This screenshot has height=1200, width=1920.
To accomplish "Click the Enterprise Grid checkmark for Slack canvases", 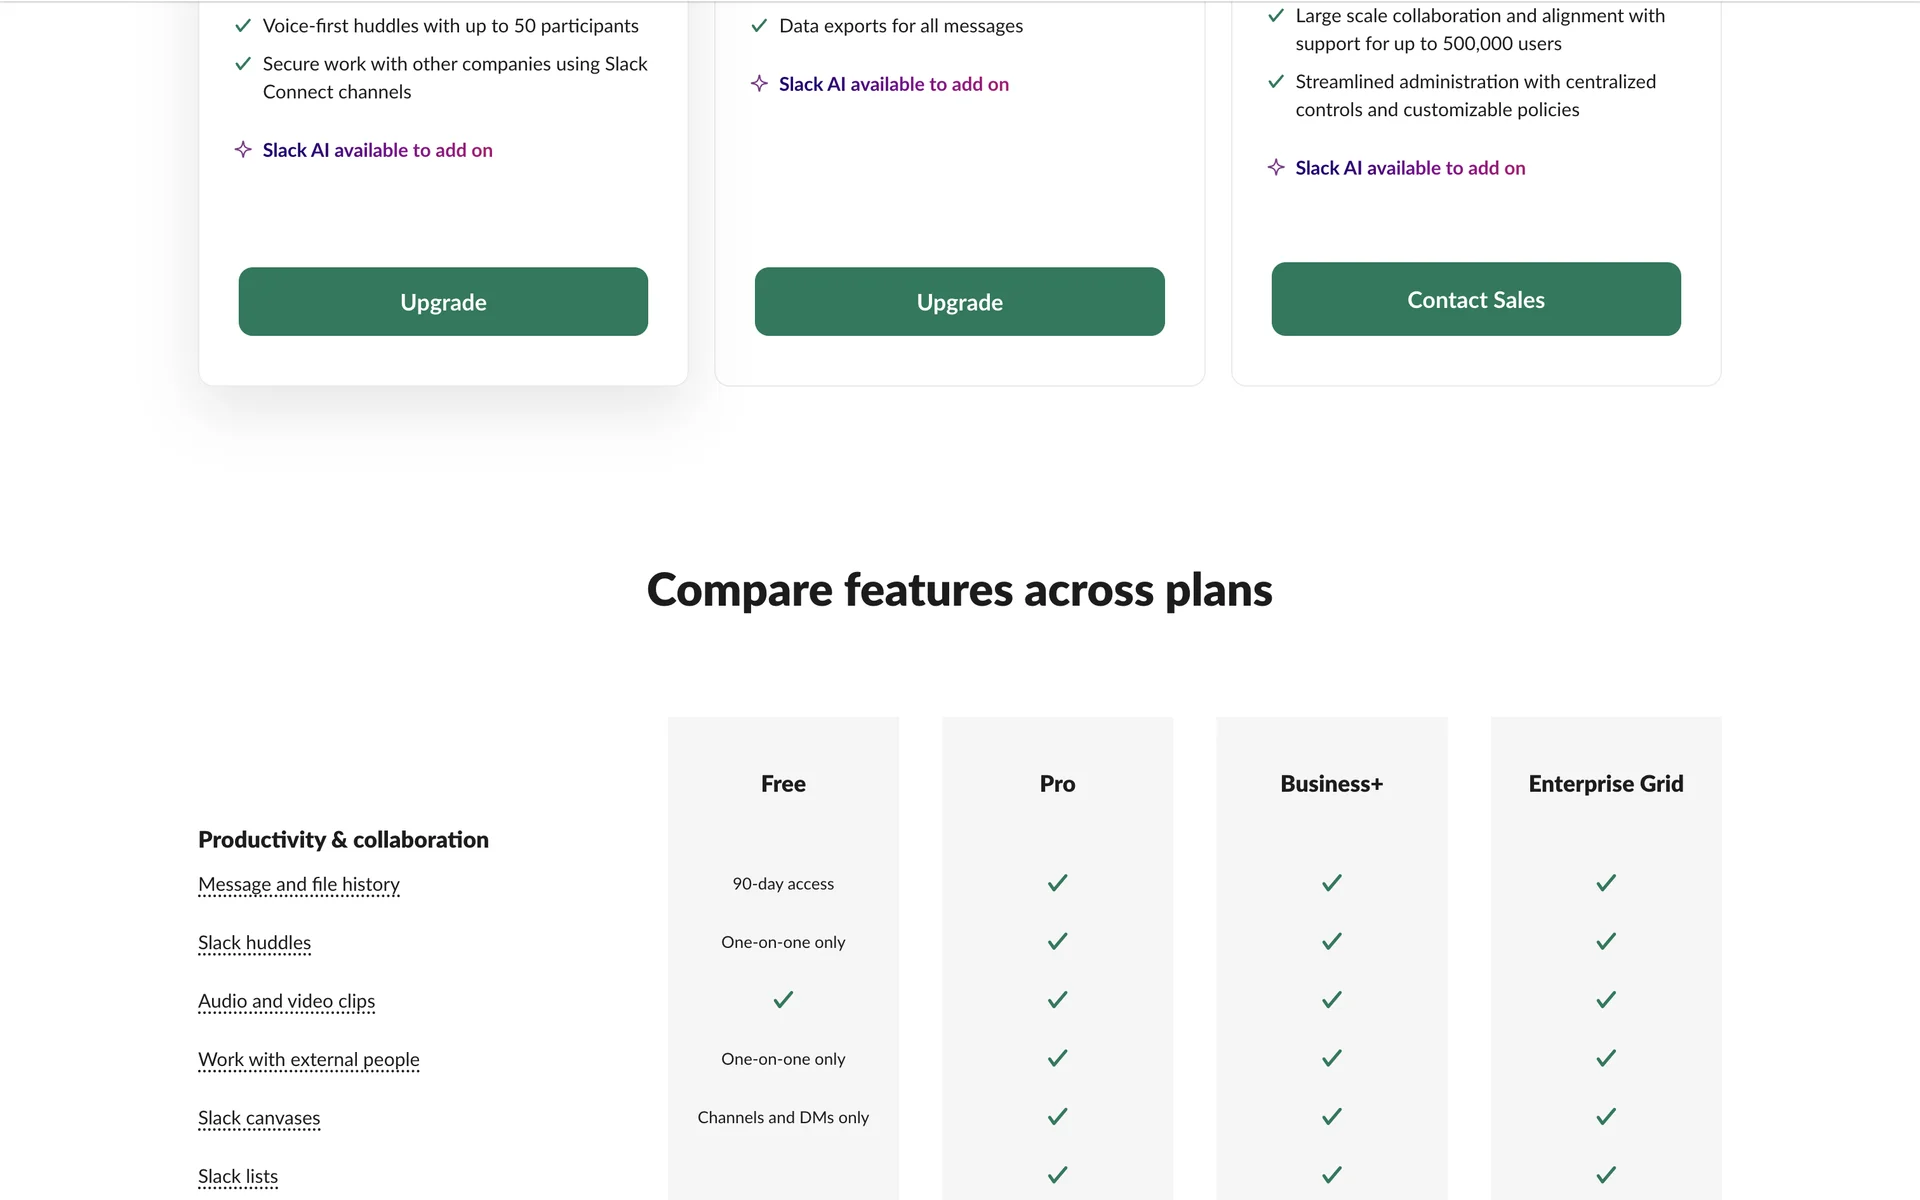I will (x=1605, y=1117).
